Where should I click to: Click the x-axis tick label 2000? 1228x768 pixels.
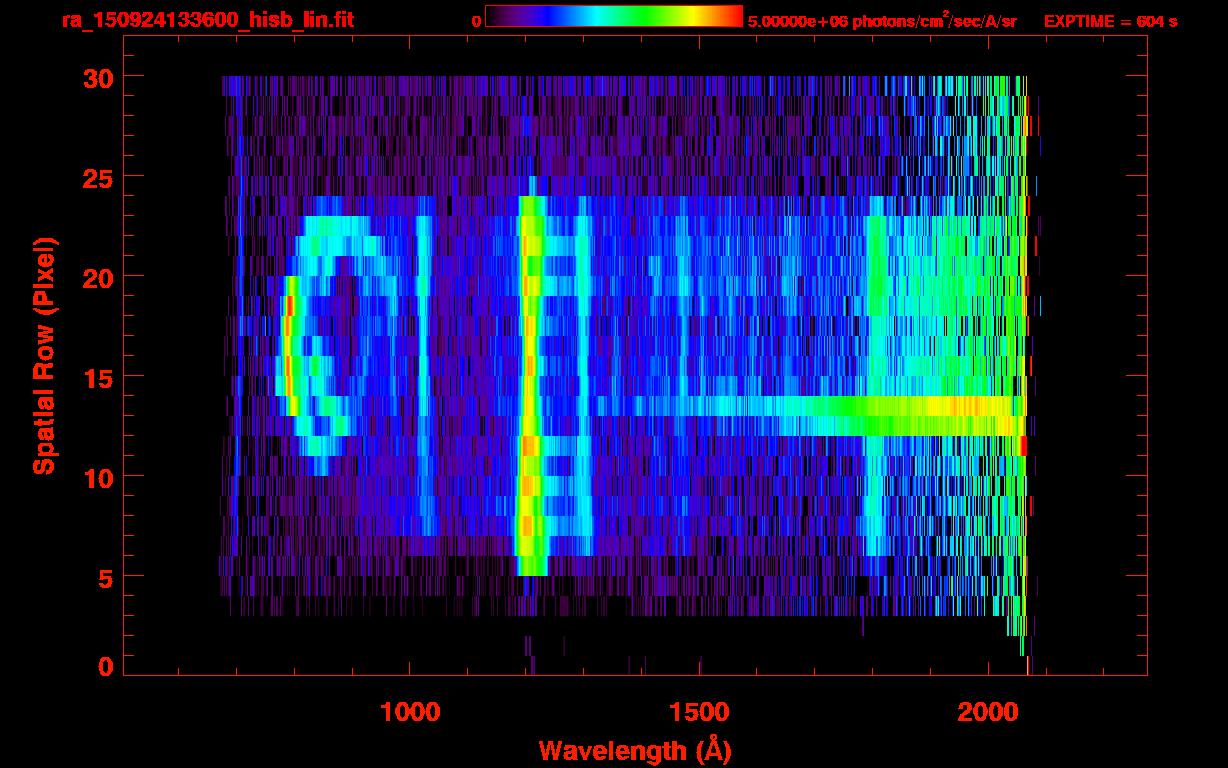click(x=986, y=712)
